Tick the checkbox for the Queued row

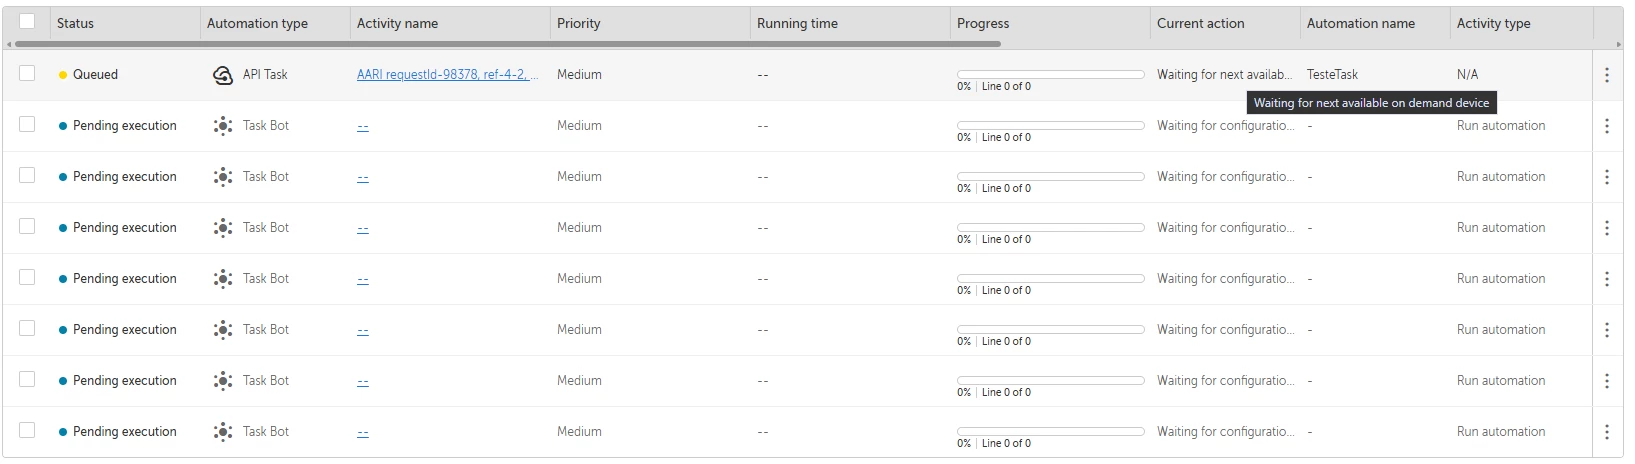(x=27, y=73)
